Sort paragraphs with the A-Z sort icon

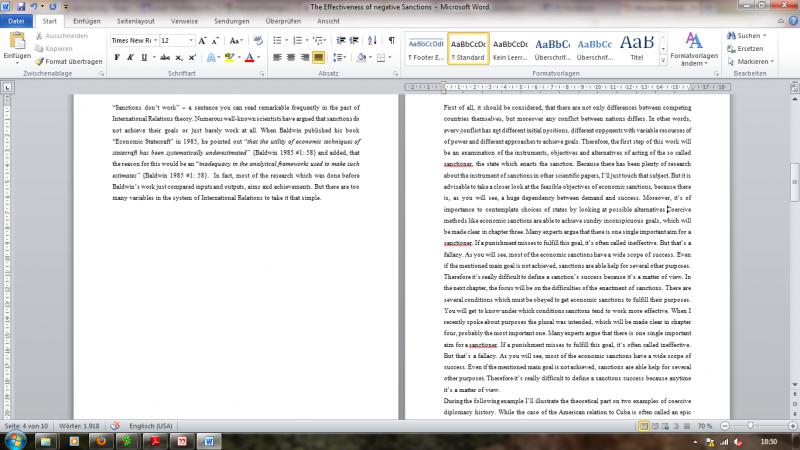tap(373, 40)
